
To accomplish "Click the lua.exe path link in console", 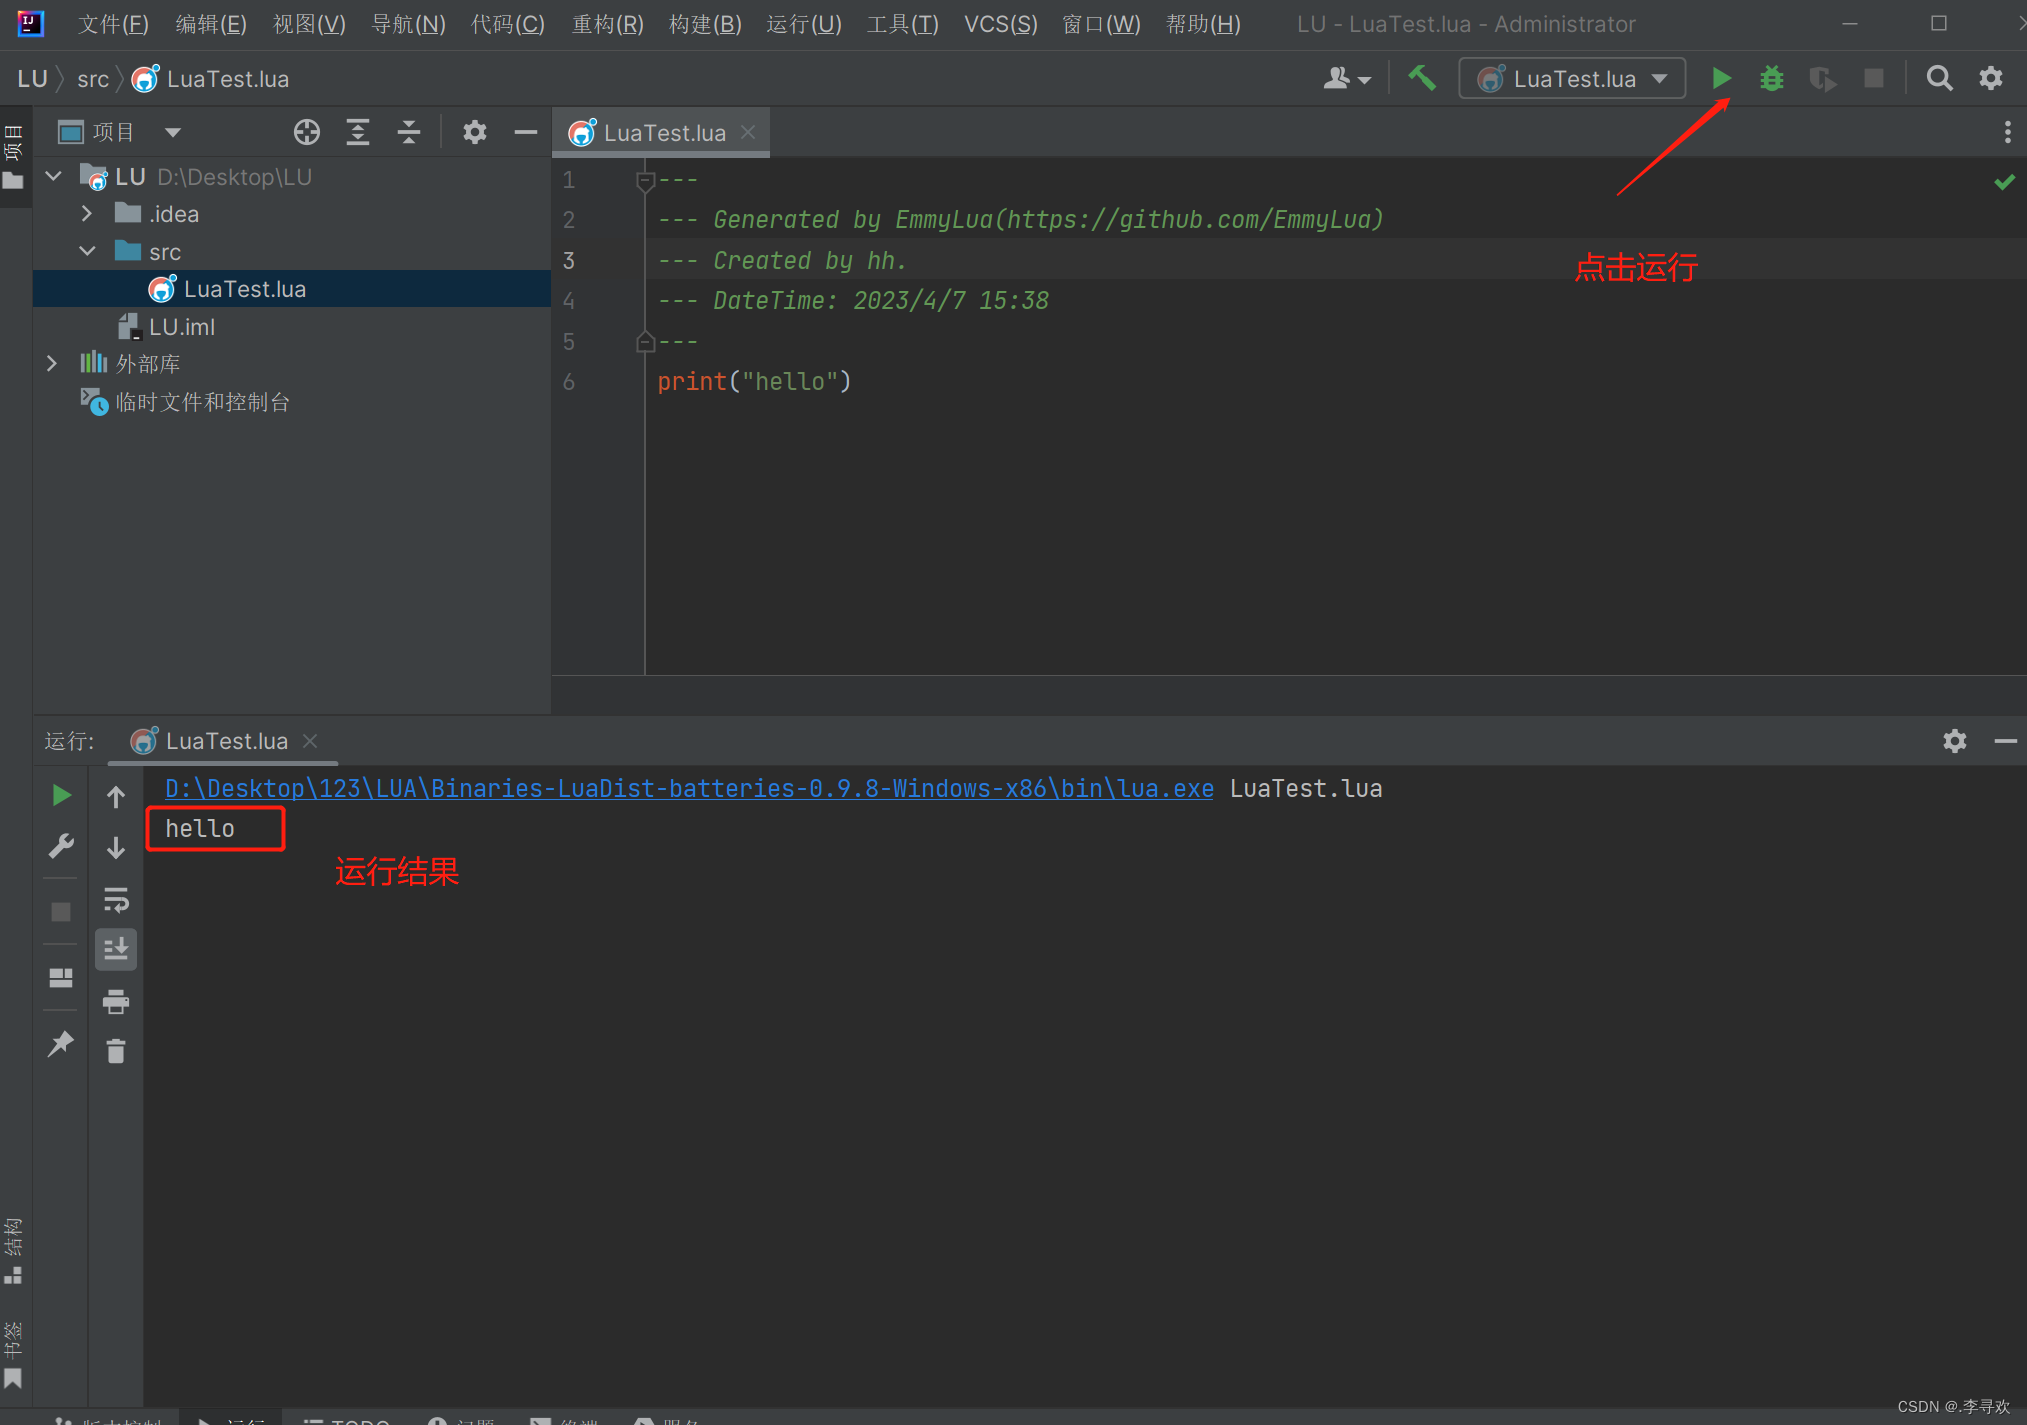I will [x=688, y=789].
